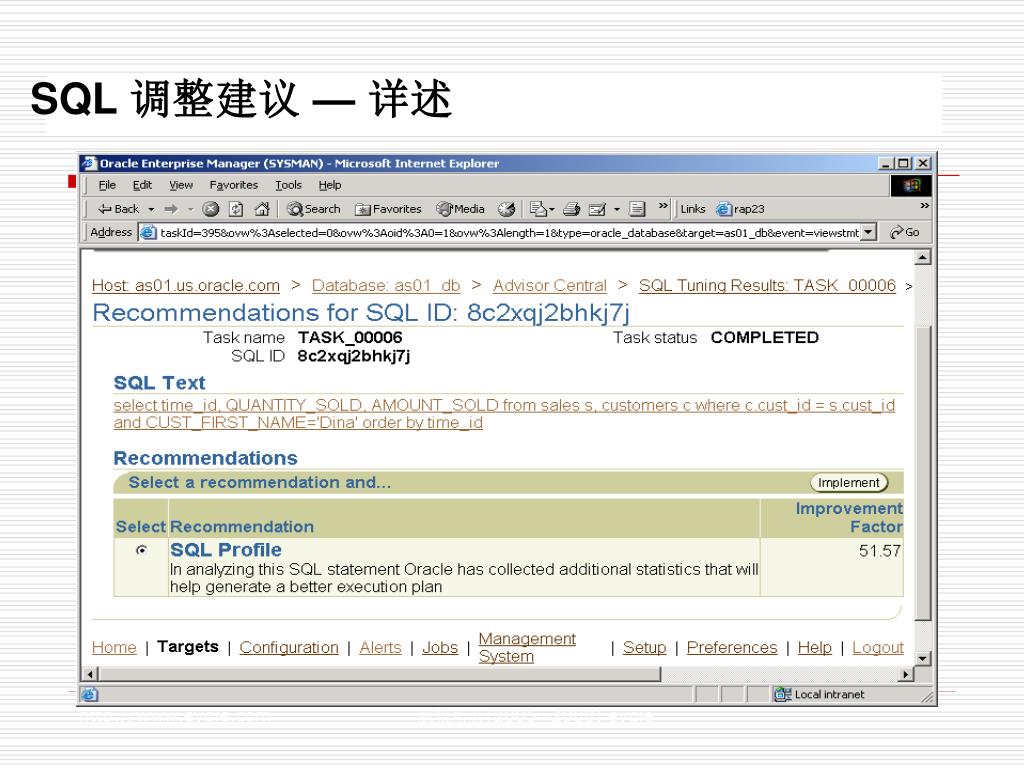Click the Local intranet zone icon

tap(782, 694)
